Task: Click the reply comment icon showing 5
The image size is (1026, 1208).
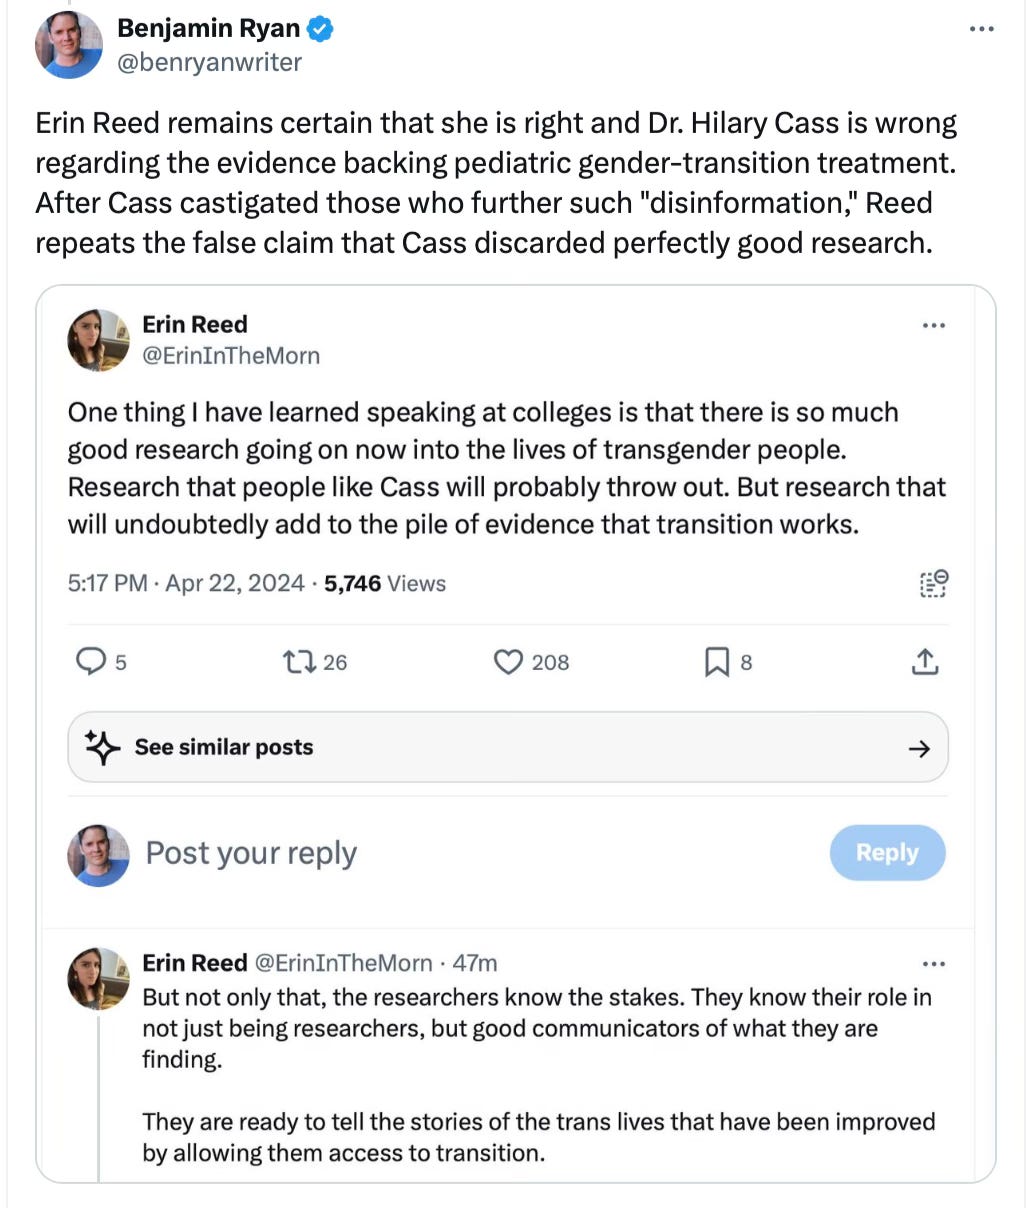Action: click(92, 661)
